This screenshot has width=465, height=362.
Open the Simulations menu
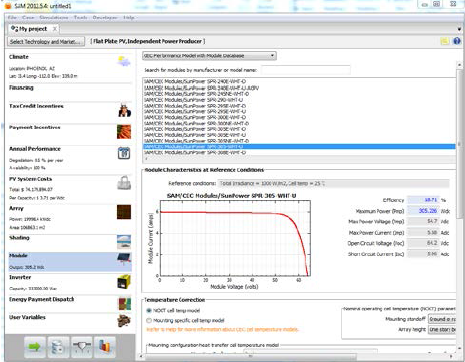(x=54, y=17)
